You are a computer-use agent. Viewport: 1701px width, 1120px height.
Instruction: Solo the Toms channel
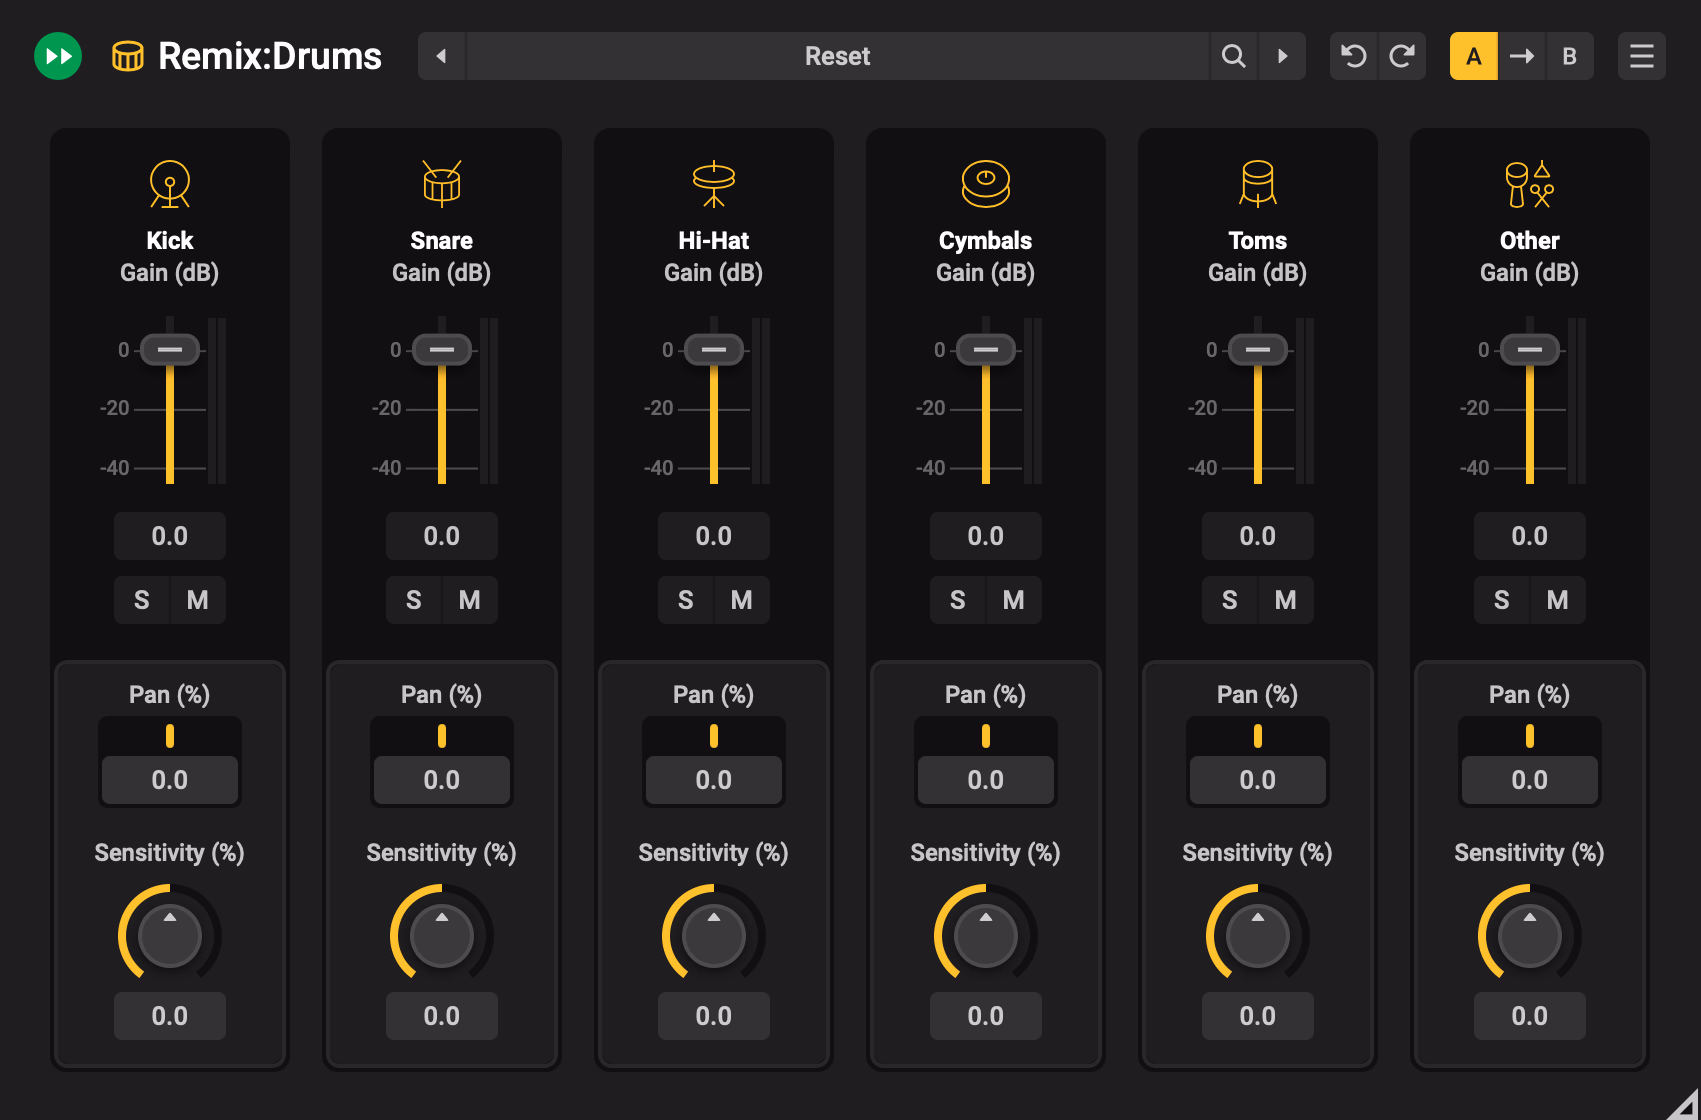1230,600
